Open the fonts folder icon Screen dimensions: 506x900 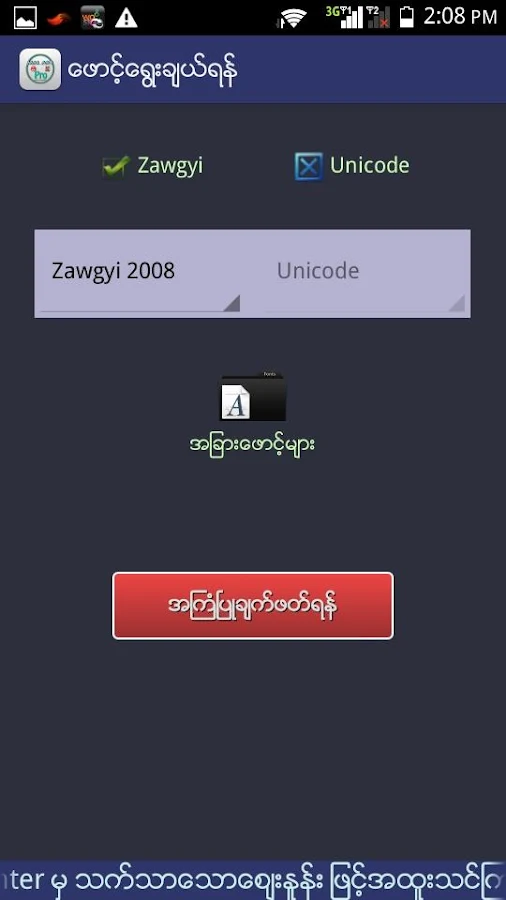(253, 397)
